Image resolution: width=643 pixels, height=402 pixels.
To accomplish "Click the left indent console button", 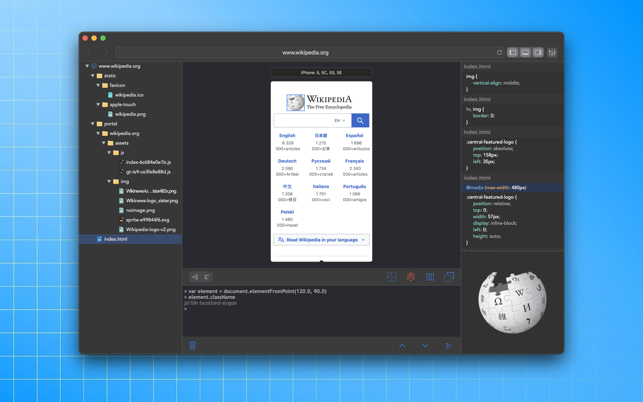I will (195, 277).
